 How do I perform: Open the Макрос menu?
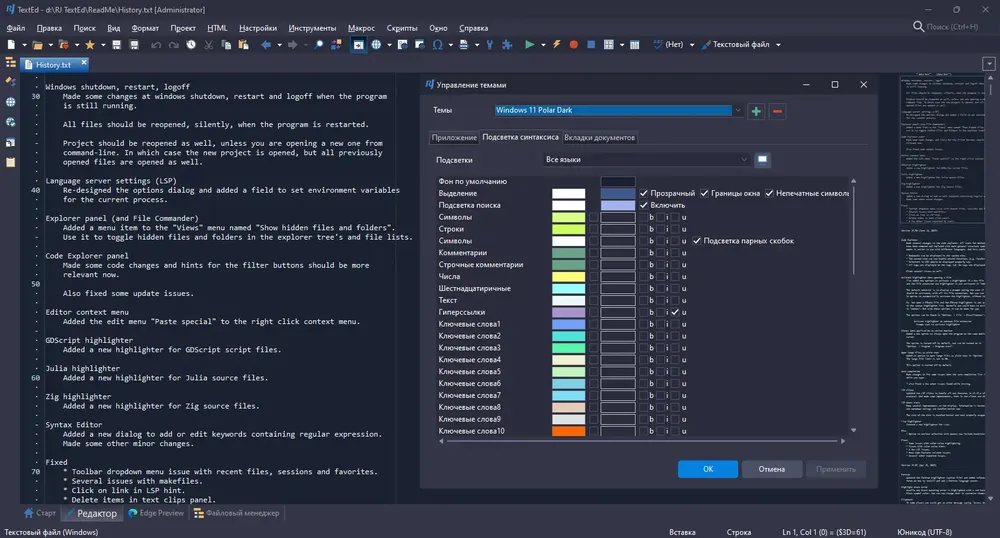(361, 28)
